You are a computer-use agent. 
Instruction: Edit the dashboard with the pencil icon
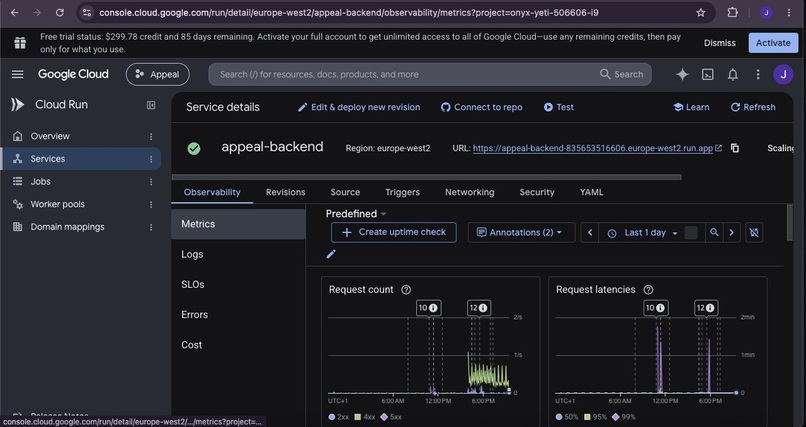331,254
